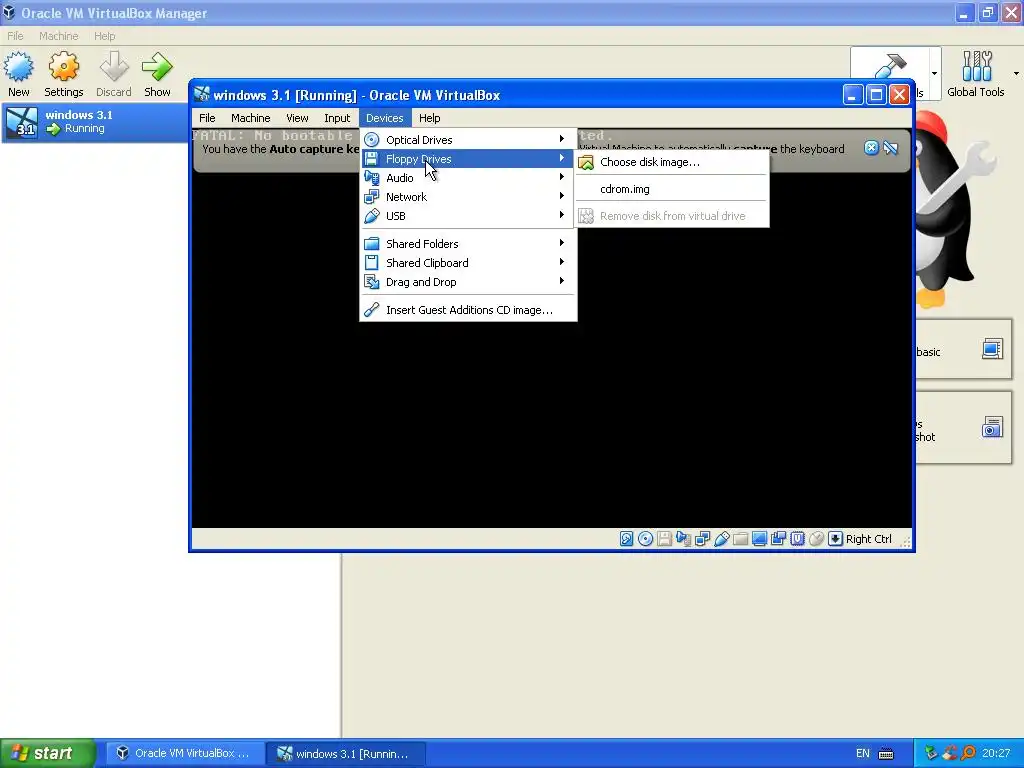Expand the Audio submenu
This screenshot has height=768, width=1024.
[x=468, y=178]
